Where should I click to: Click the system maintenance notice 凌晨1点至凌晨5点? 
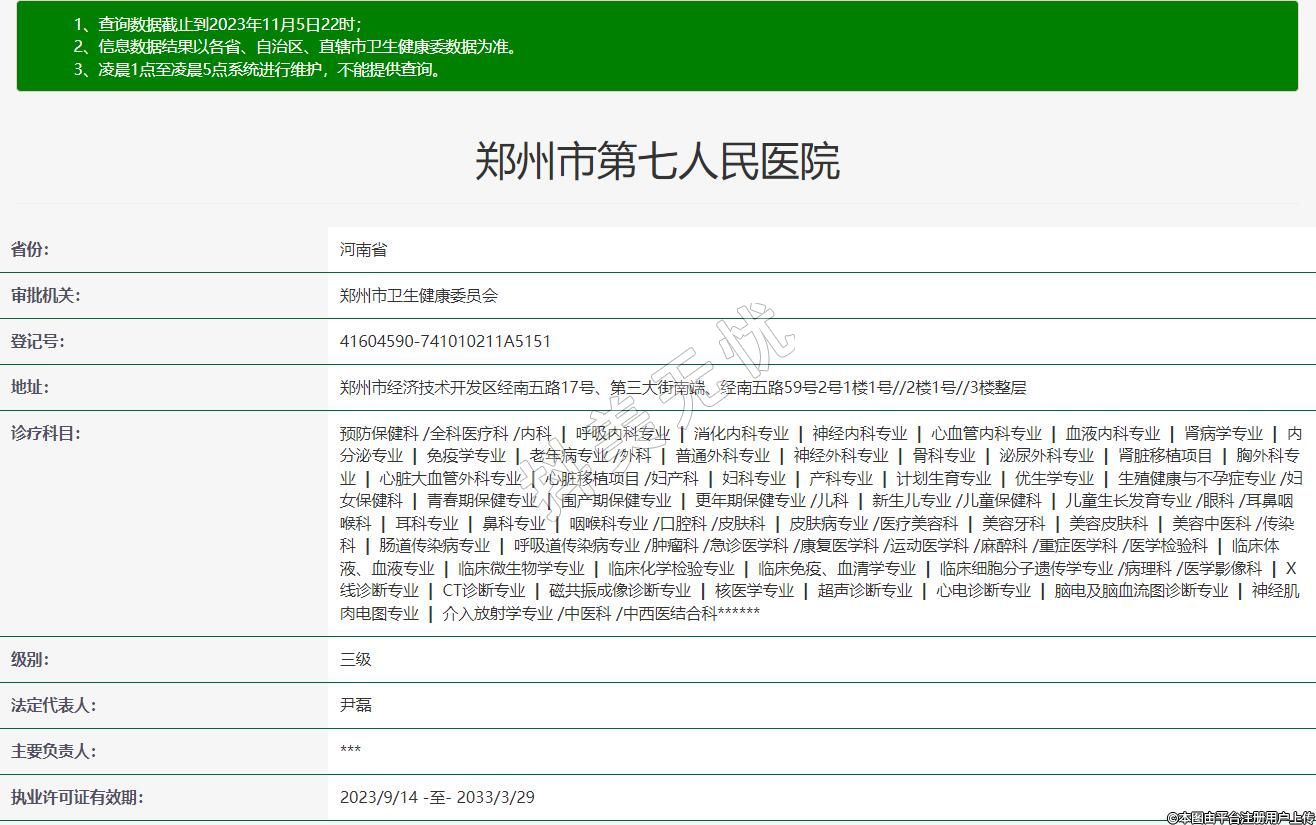coord(258,70)
